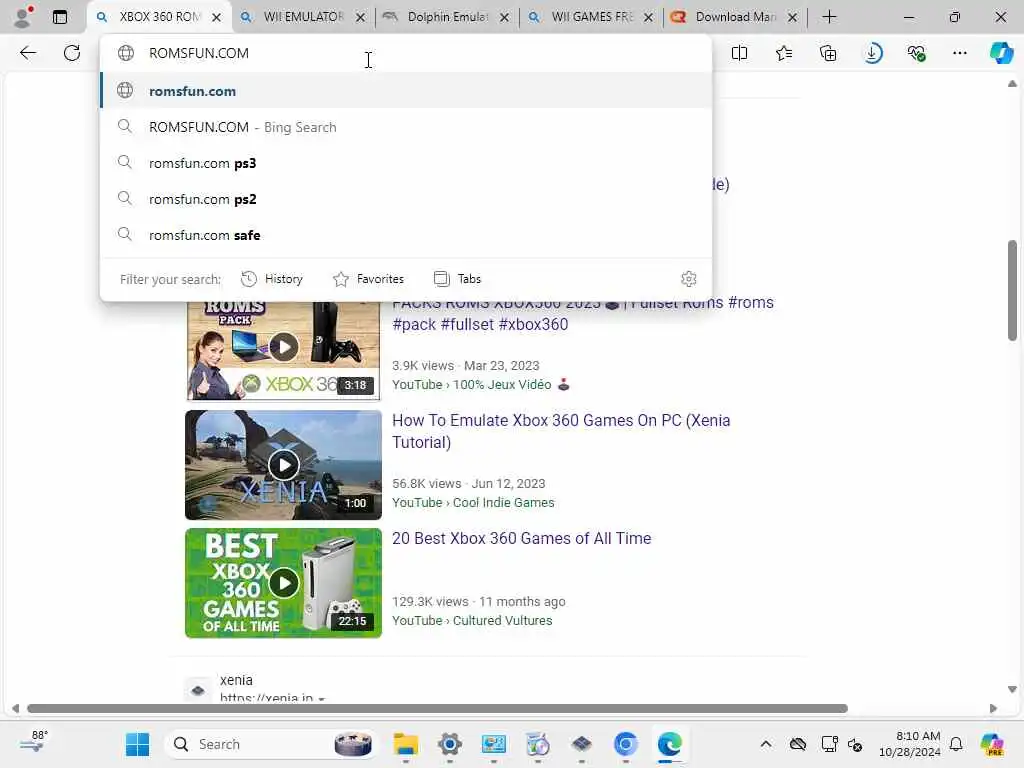Close the WII GAMES FREE tab

click(x=648, y=18)
